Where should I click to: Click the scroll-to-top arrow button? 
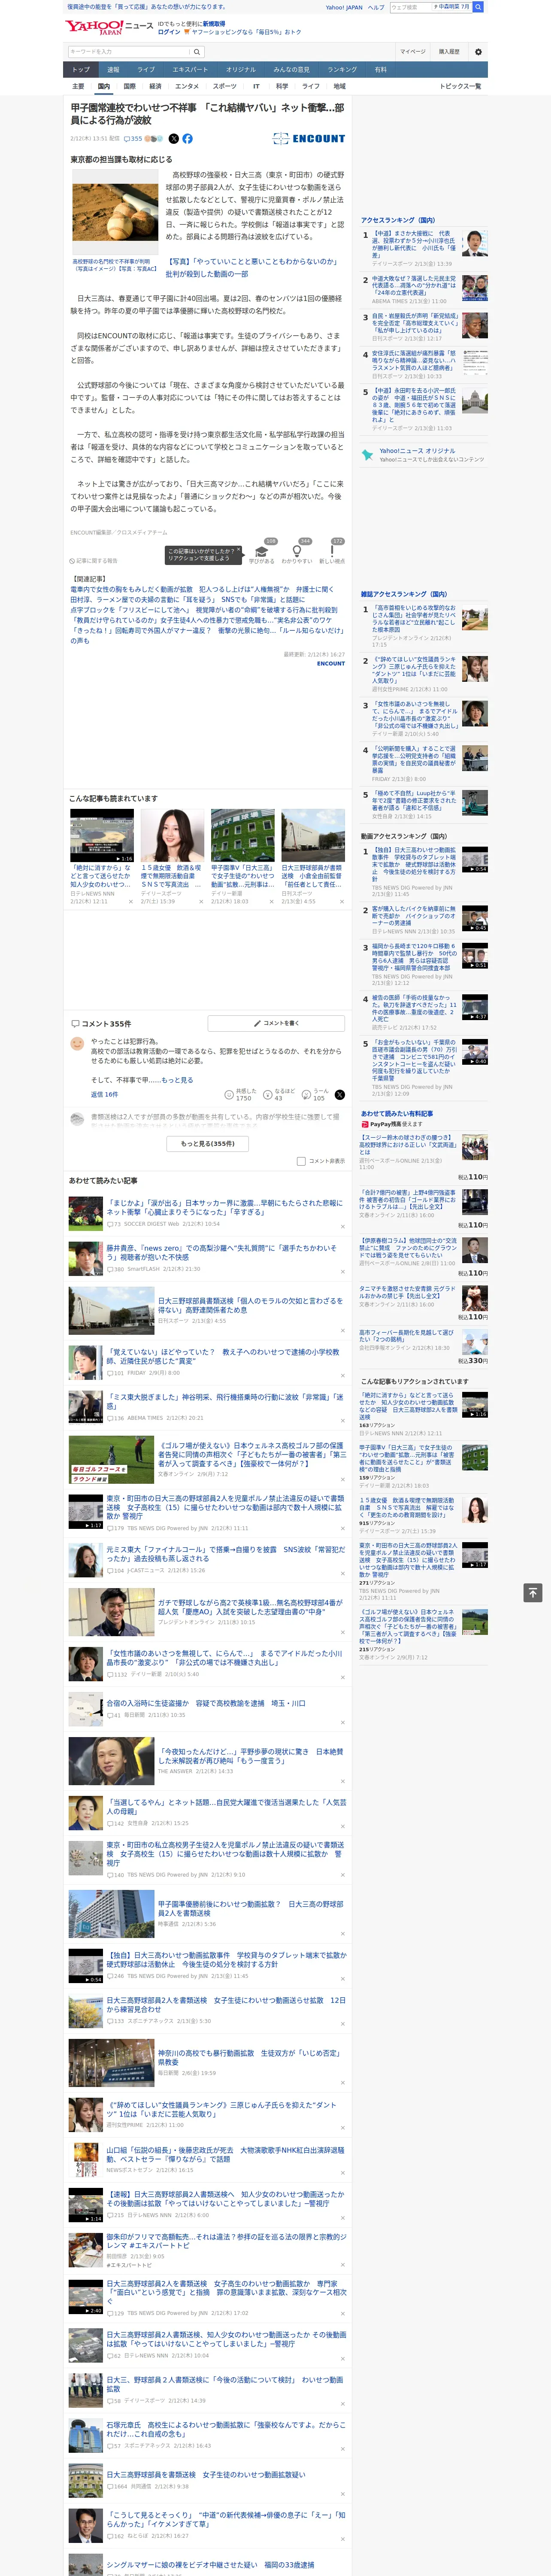(533, 1593)
